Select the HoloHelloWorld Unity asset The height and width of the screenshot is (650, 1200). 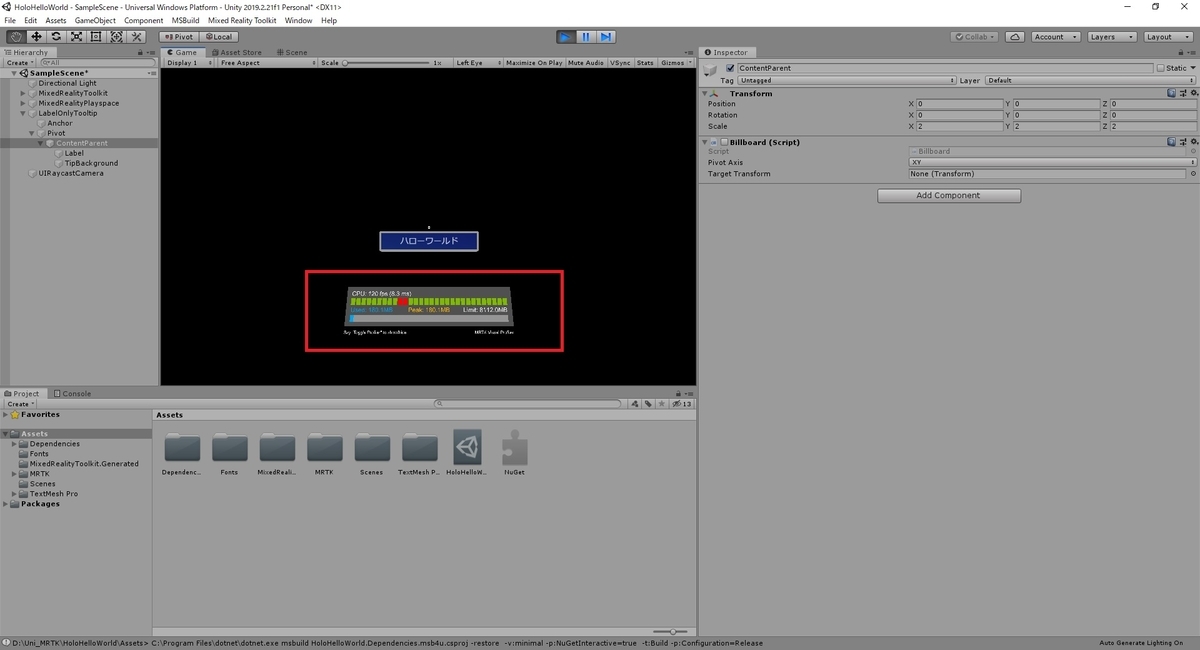coord(467,452)
